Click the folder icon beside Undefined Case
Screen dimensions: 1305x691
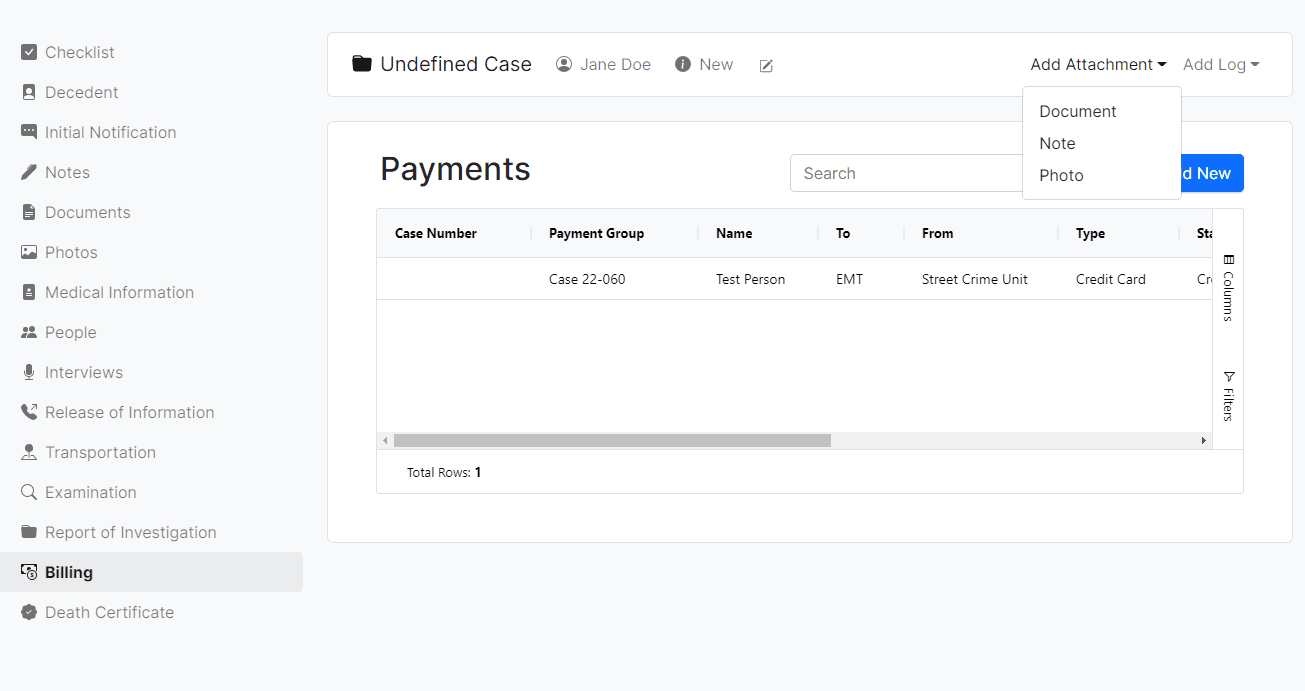pyautogui.click(x=361, y=63)
